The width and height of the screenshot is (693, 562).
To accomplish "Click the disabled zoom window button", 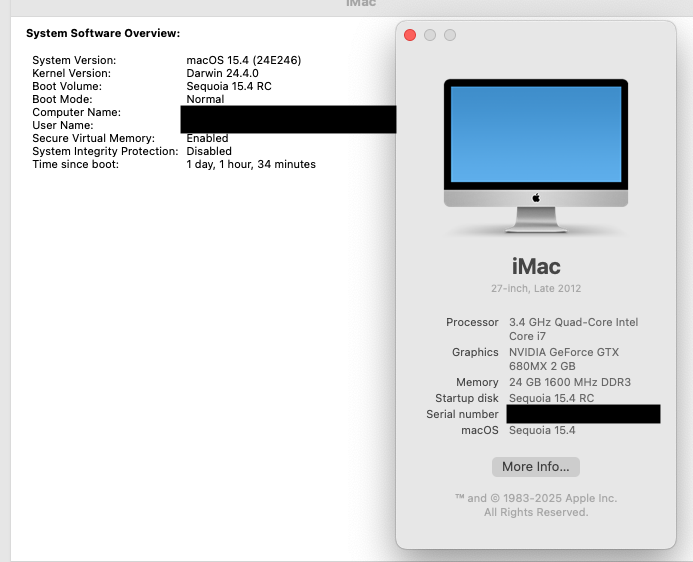I will [x=450, y=35].
